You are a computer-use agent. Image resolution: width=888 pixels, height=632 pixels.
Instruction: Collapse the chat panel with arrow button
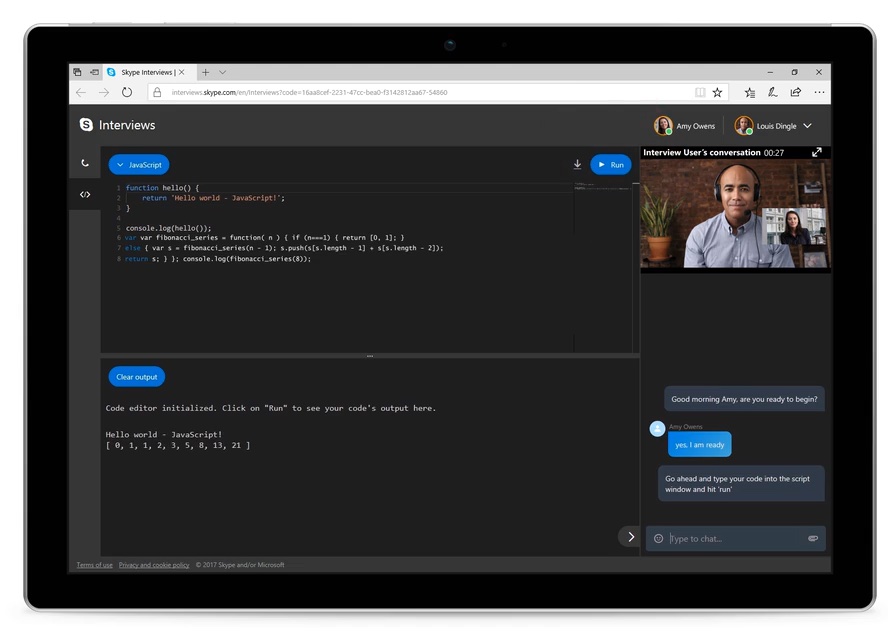[630, 537]
